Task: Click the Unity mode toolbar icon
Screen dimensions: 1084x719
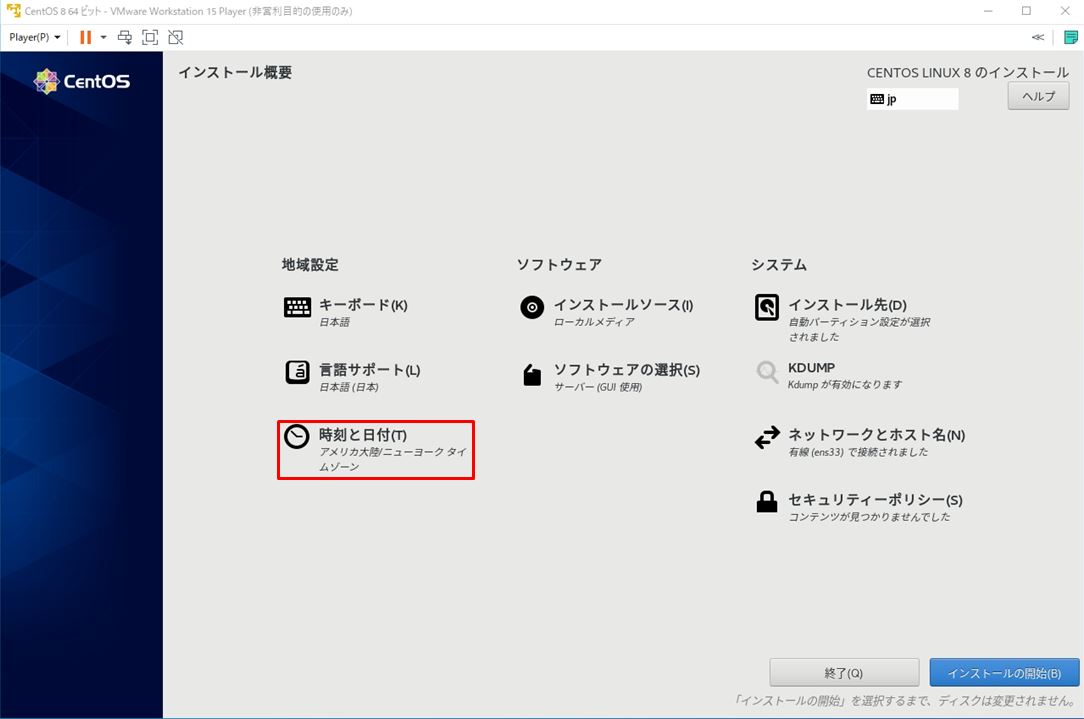Action: pyautogui.click(x=176, y=37)
